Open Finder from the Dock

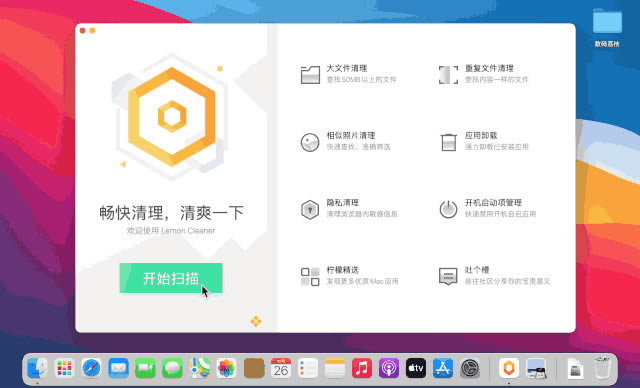click(37, 368)
